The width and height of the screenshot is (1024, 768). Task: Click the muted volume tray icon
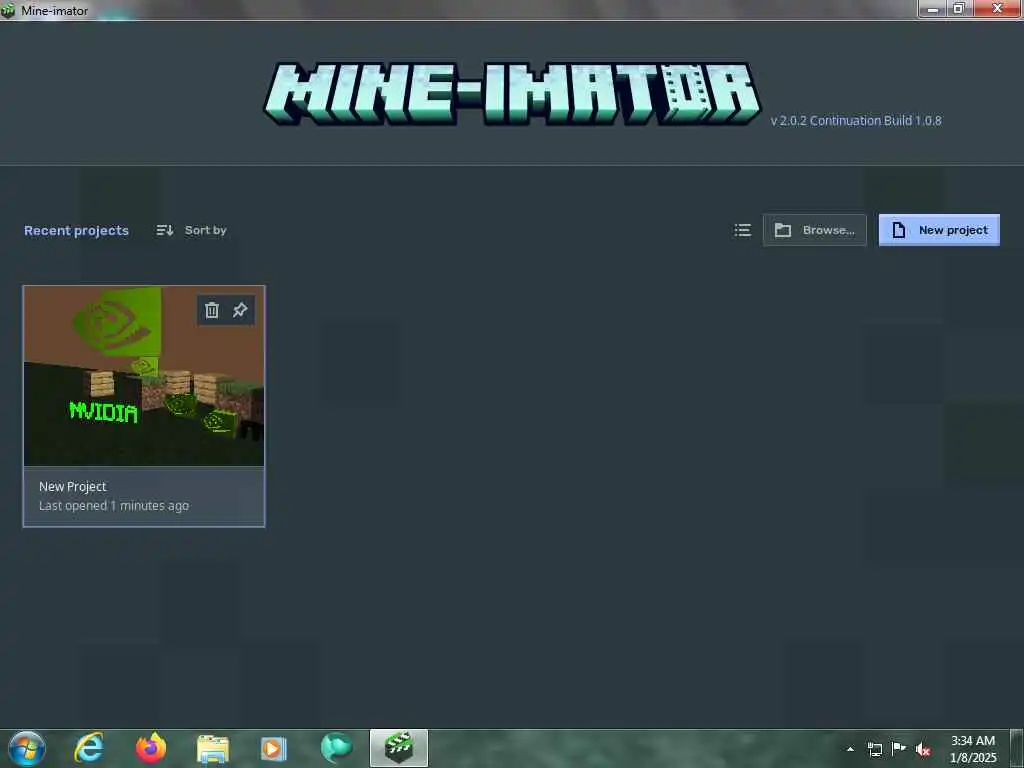point(923,750)
